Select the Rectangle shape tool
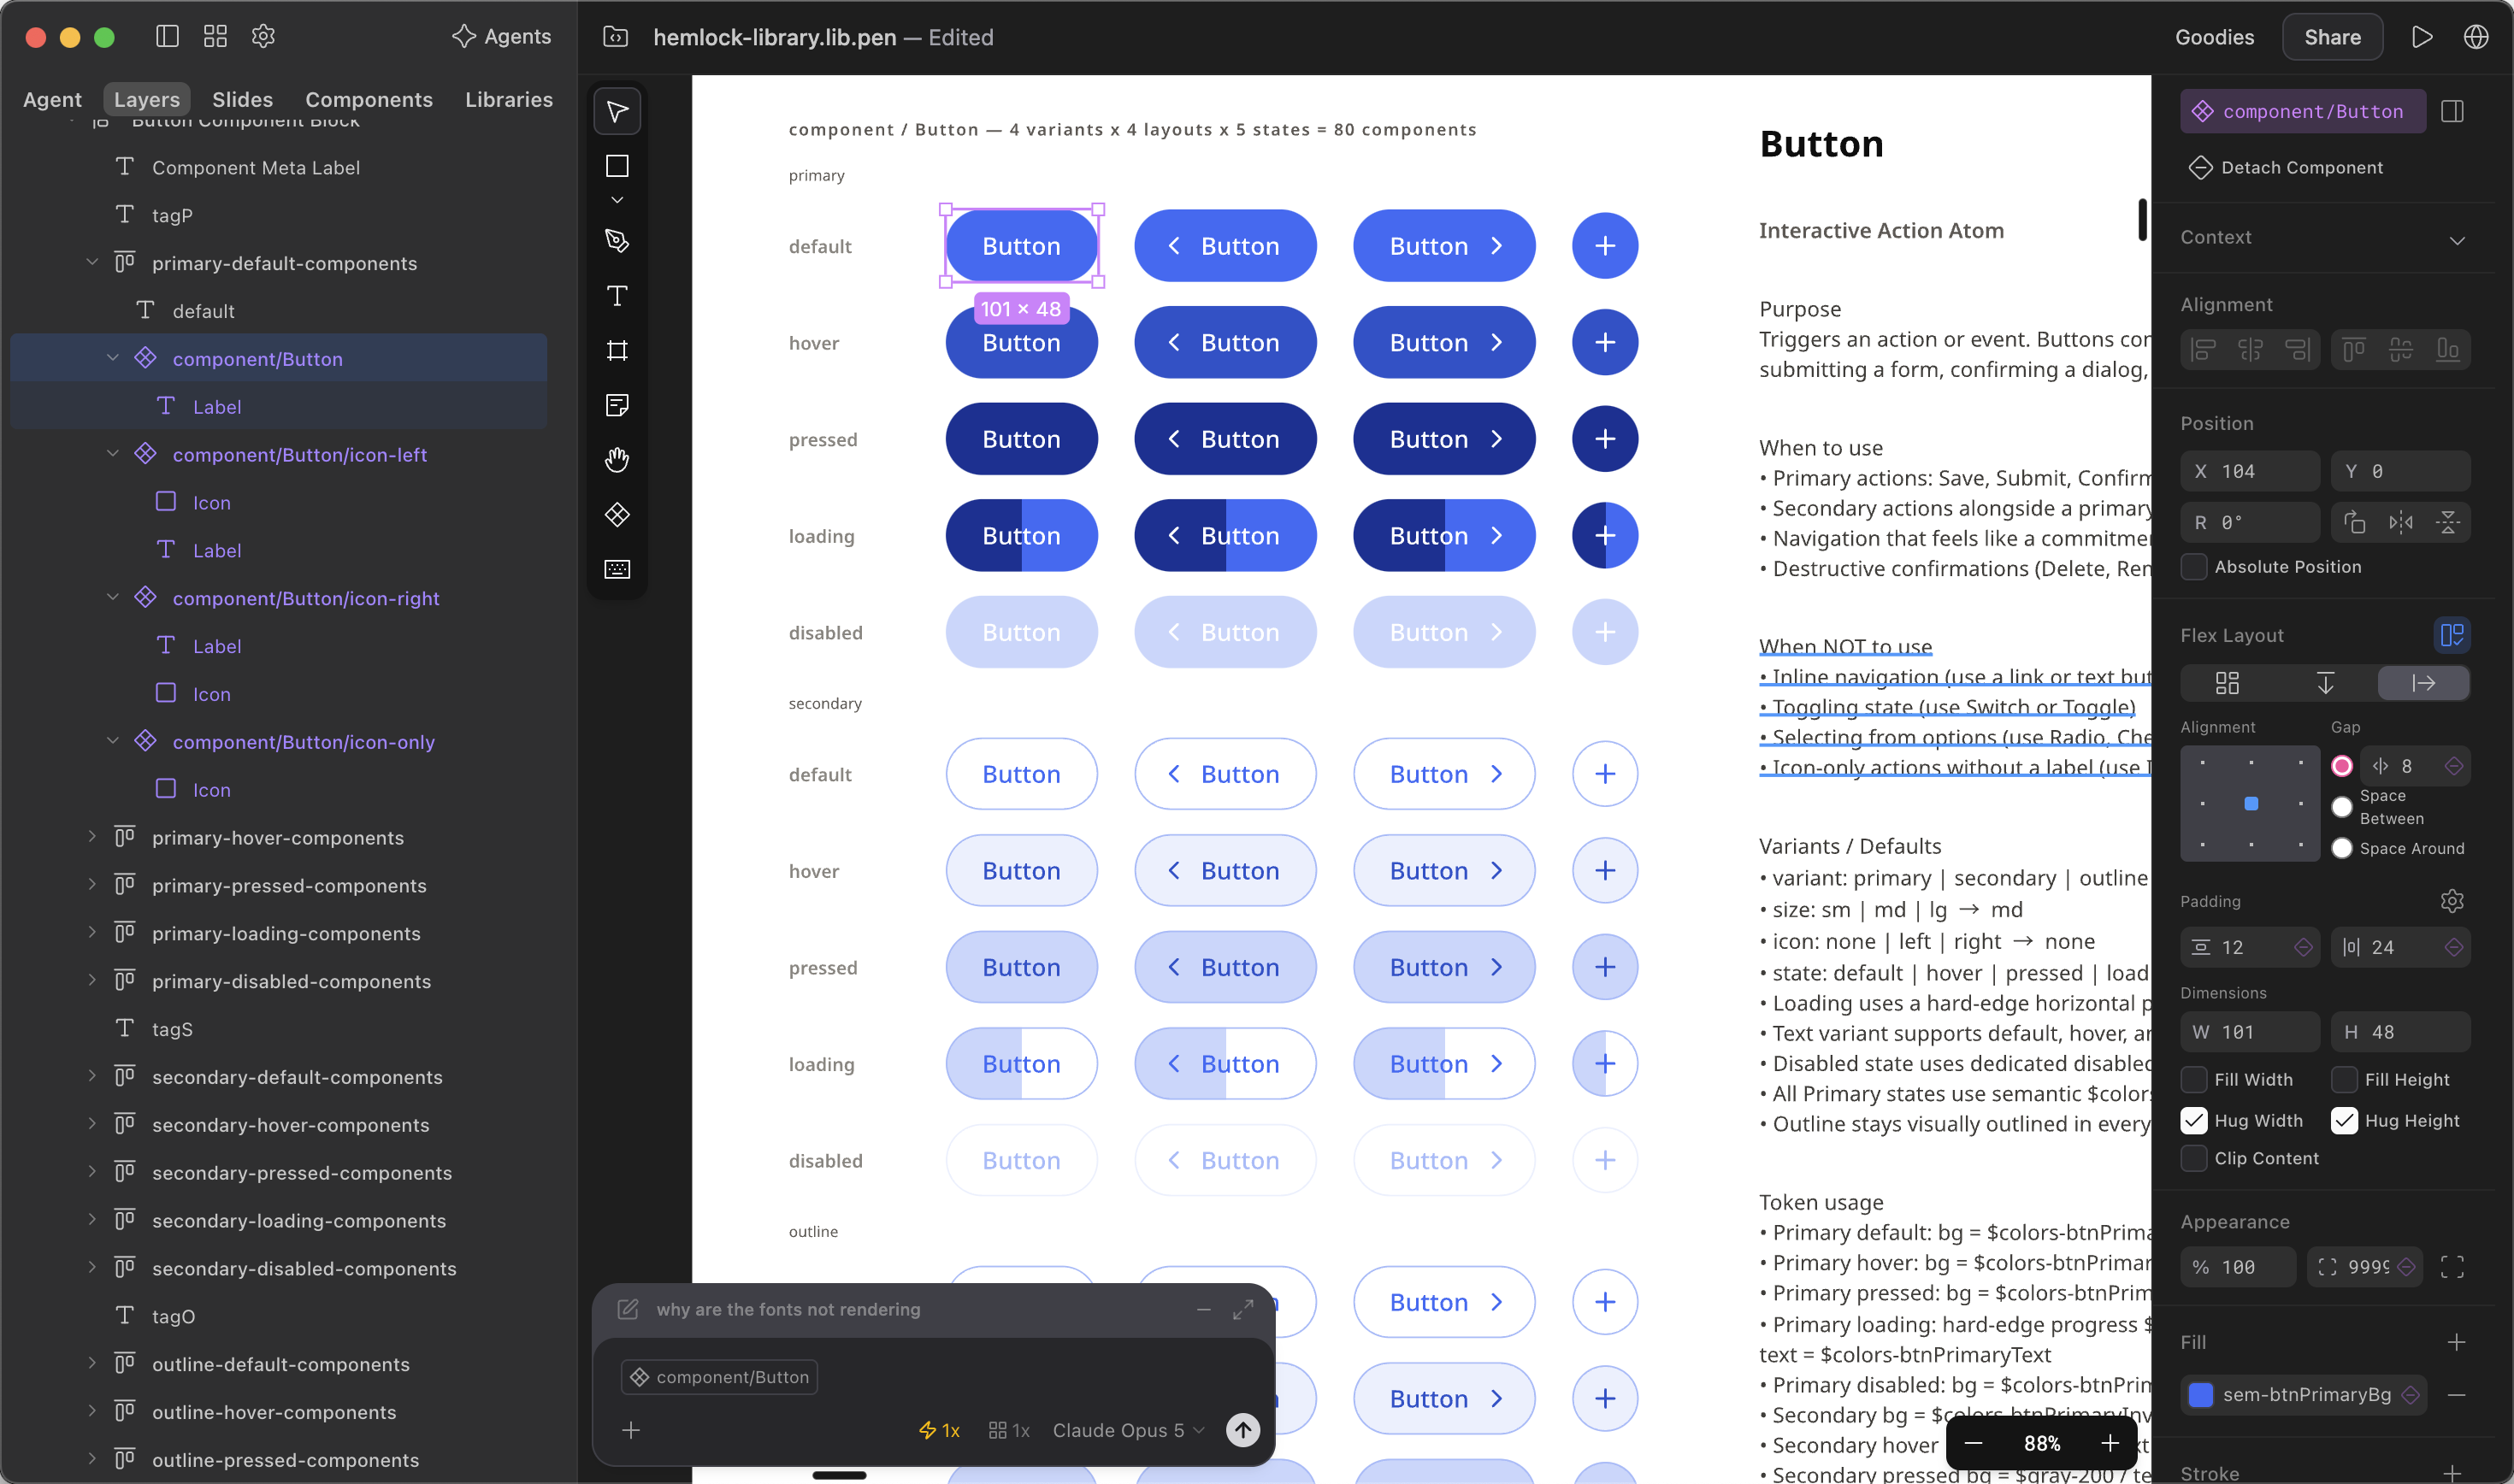Screen dimensions: 2514x1484 [x=617, y=166]
